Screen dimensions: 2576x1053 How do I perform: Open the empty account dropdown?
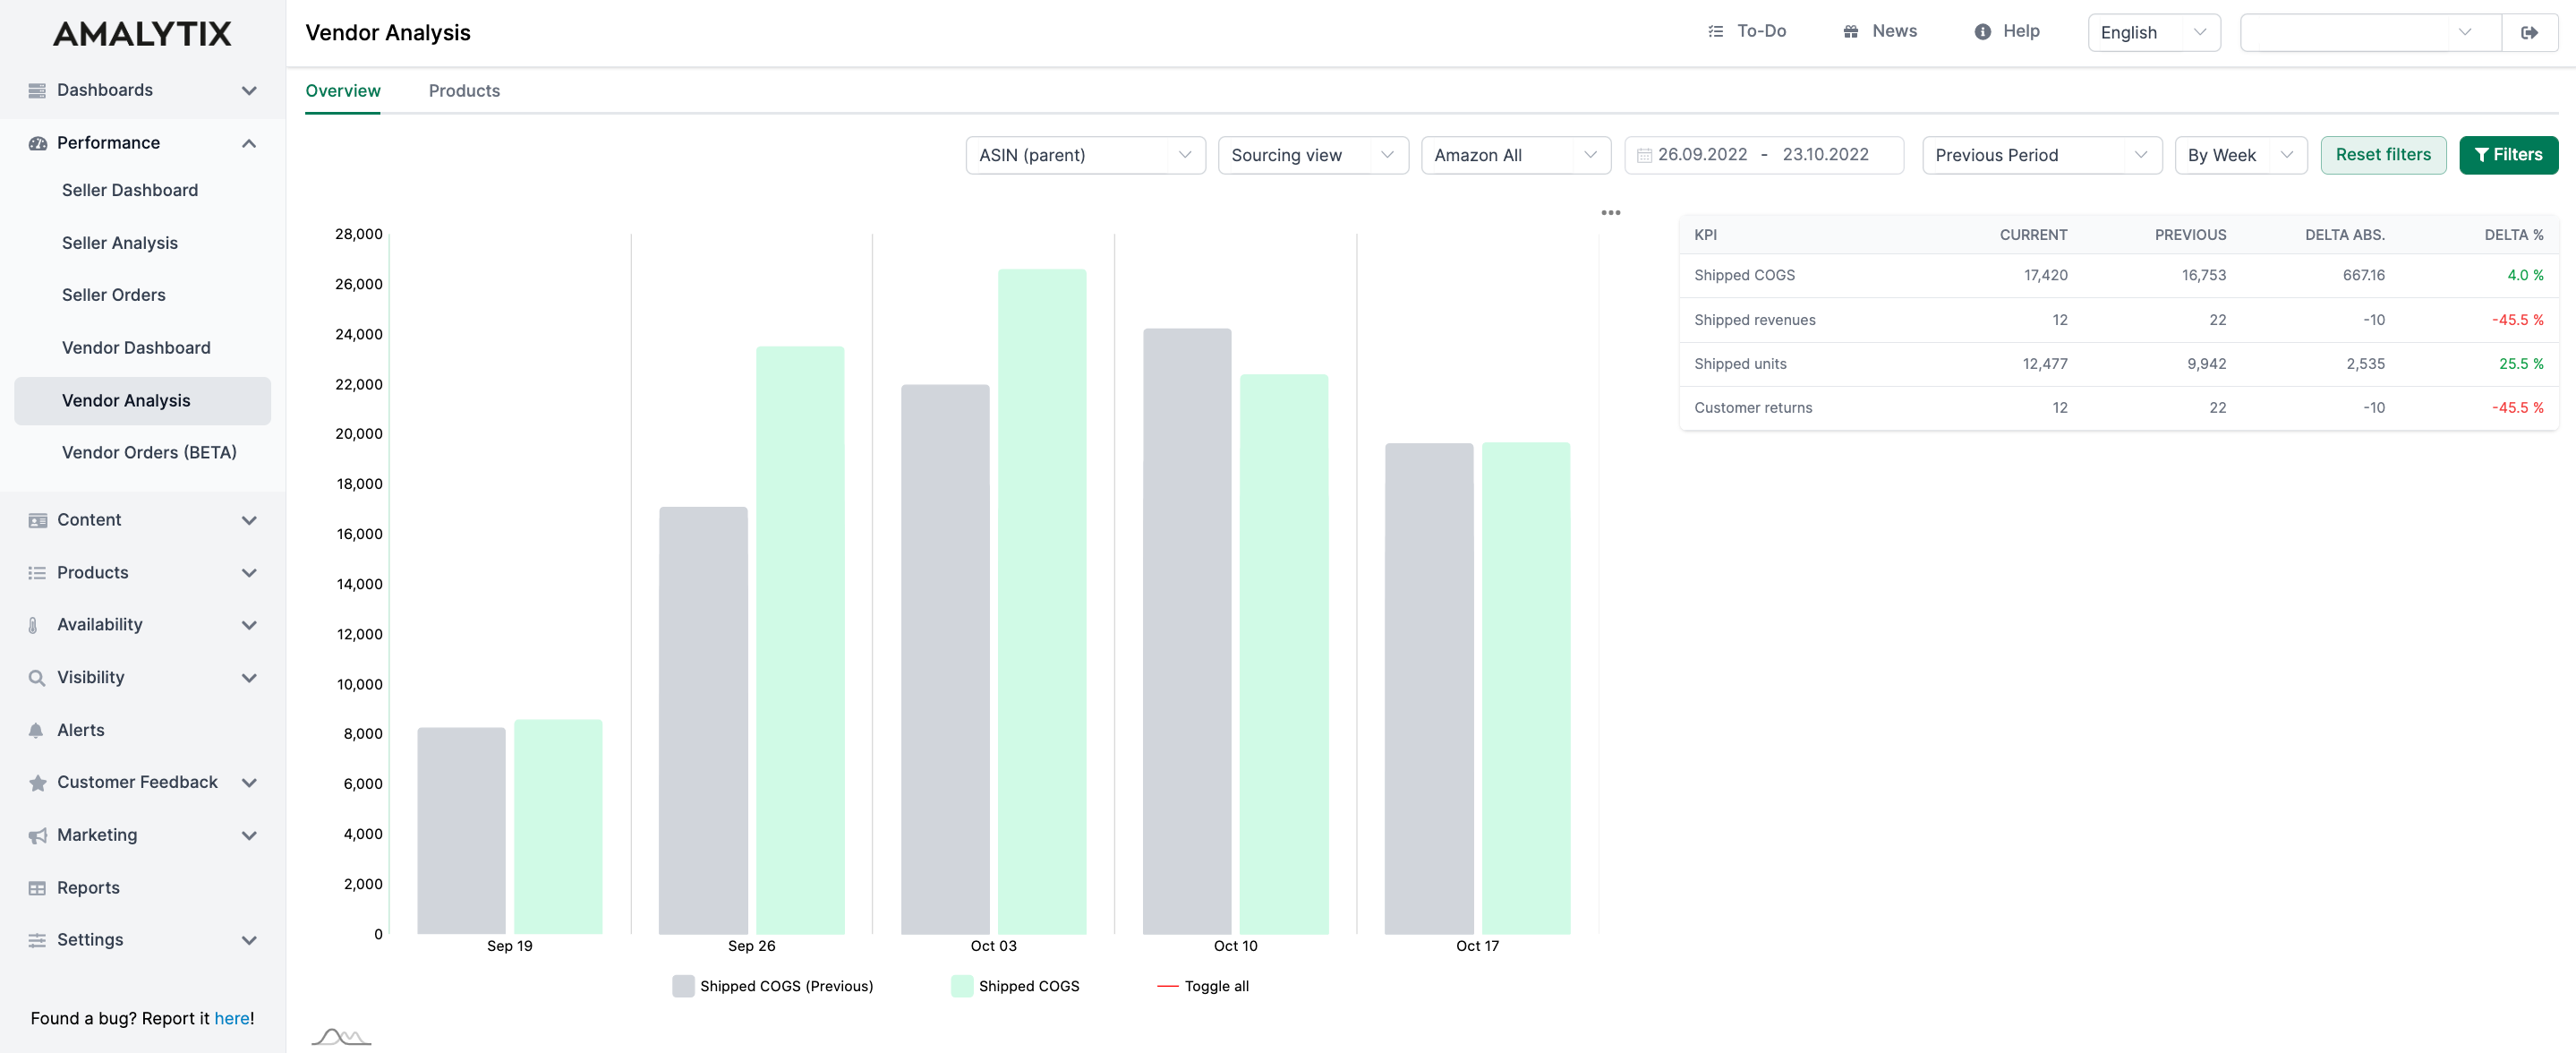[2369, 33]
